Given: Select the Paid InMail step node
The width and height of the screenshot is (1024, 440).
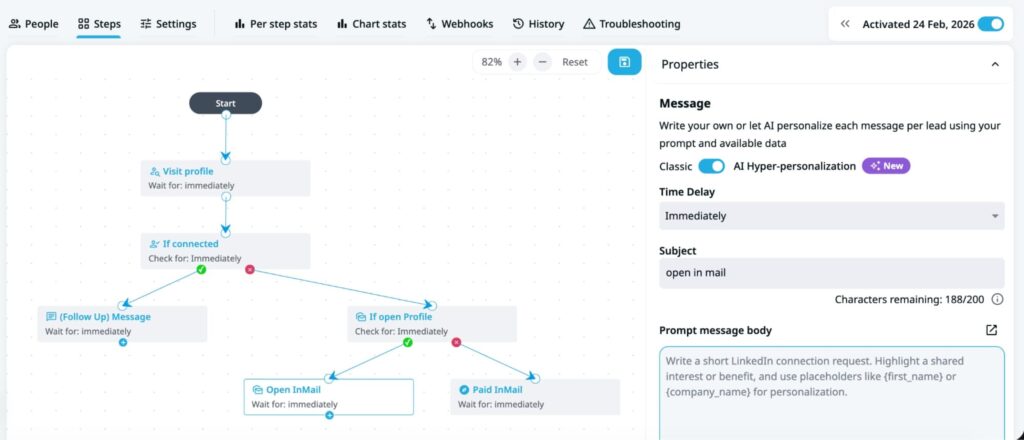Looking at the screenshot, I should (535, 396).
